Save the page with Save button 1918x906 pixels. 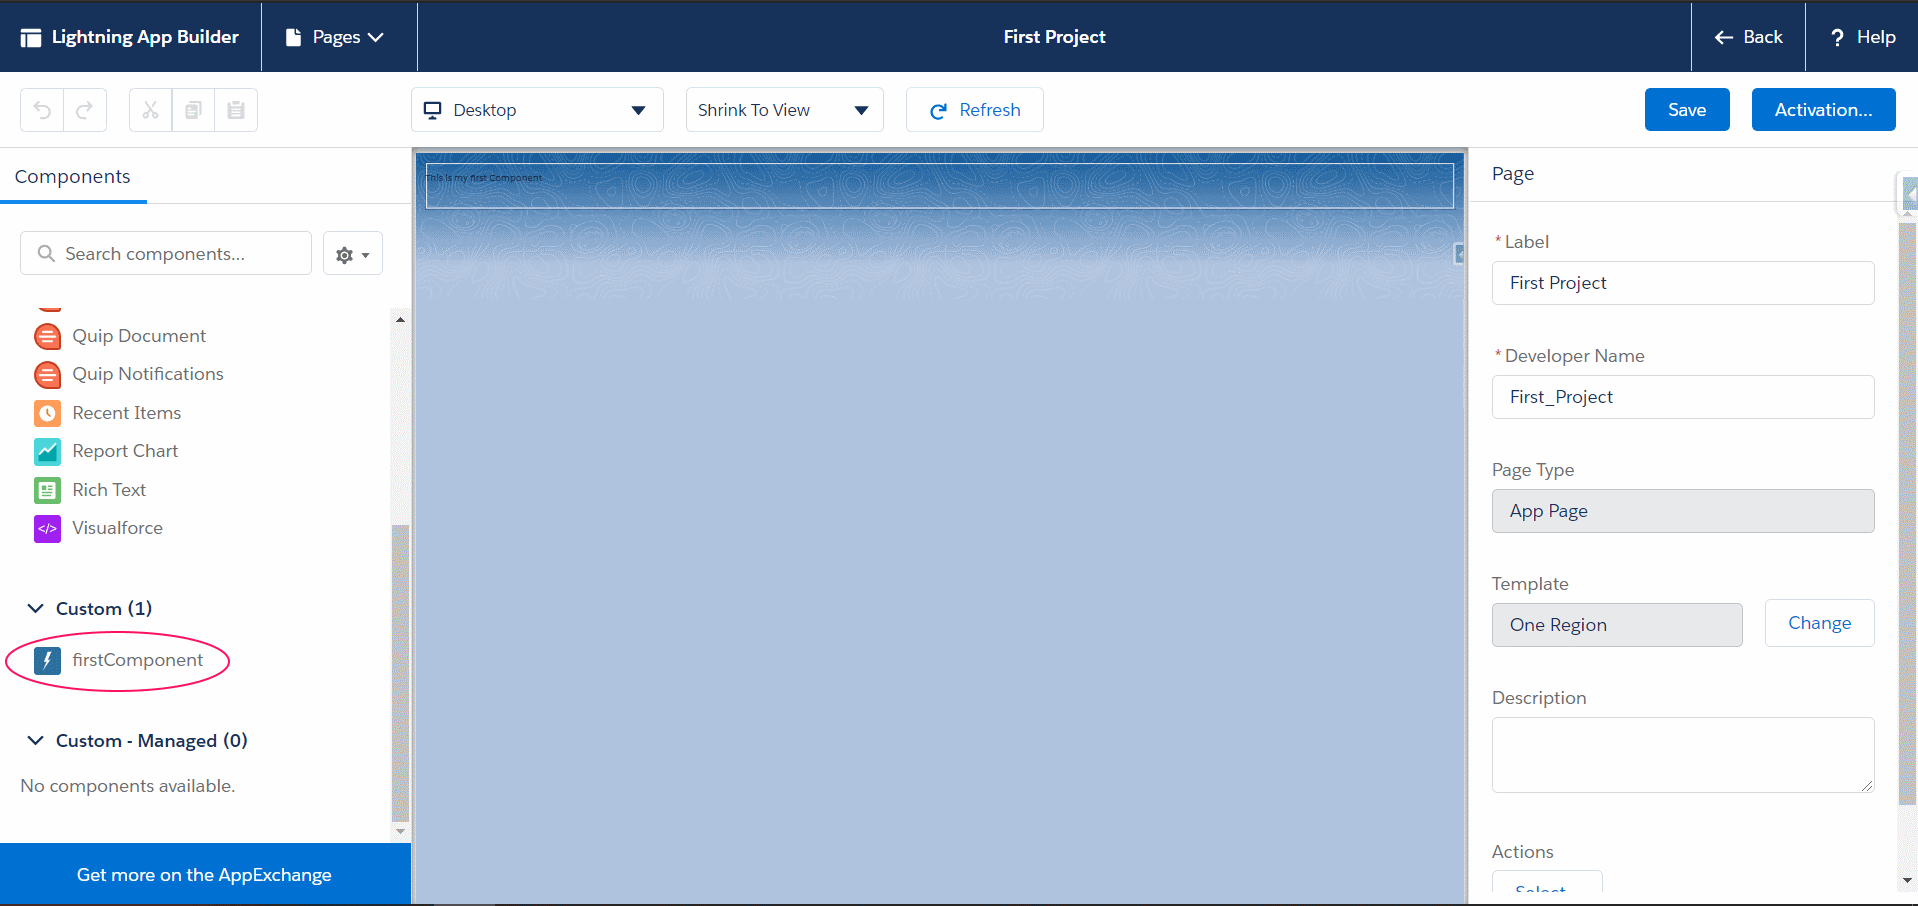click(1687, 110)
